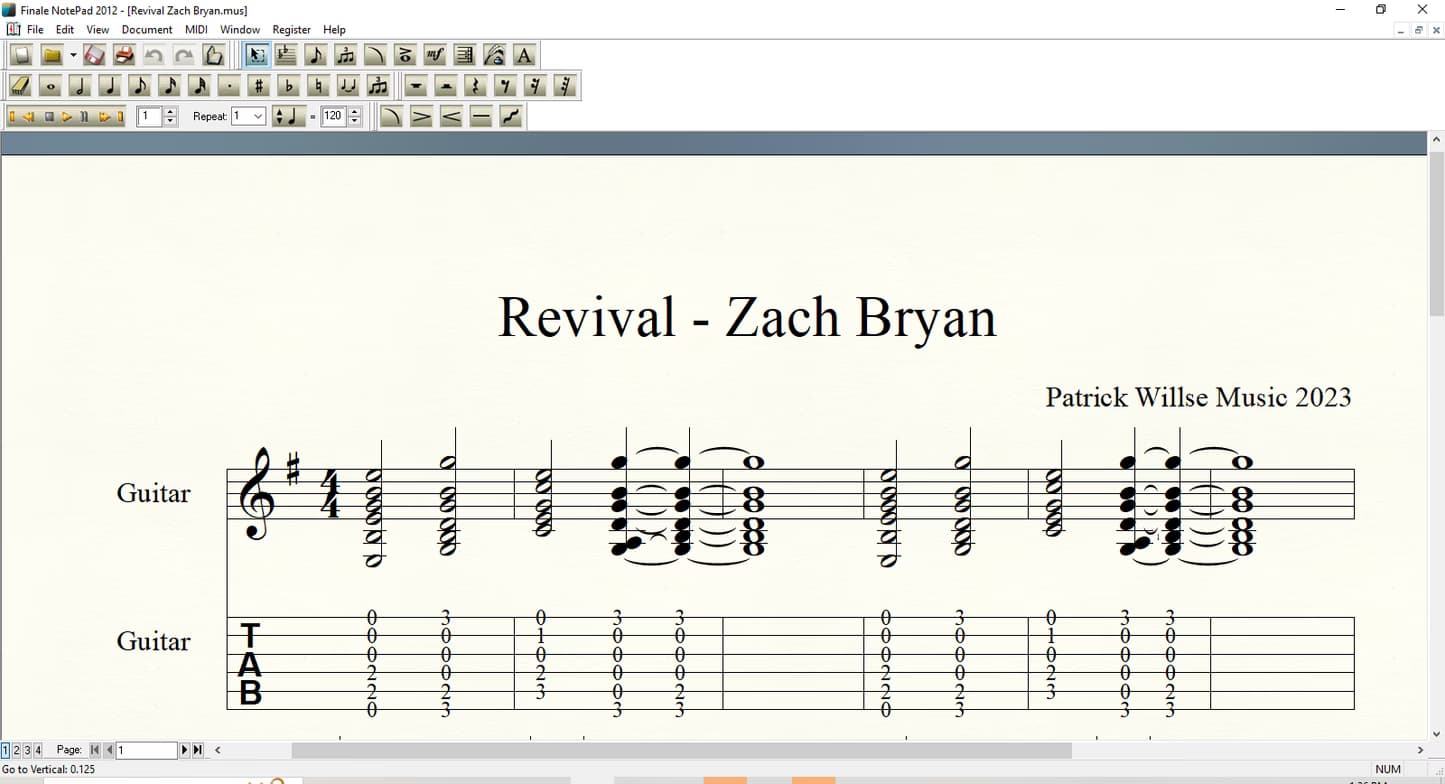1445x784 pixels.
Task: Select the Tuplet tool
Action: pos(344,55)
